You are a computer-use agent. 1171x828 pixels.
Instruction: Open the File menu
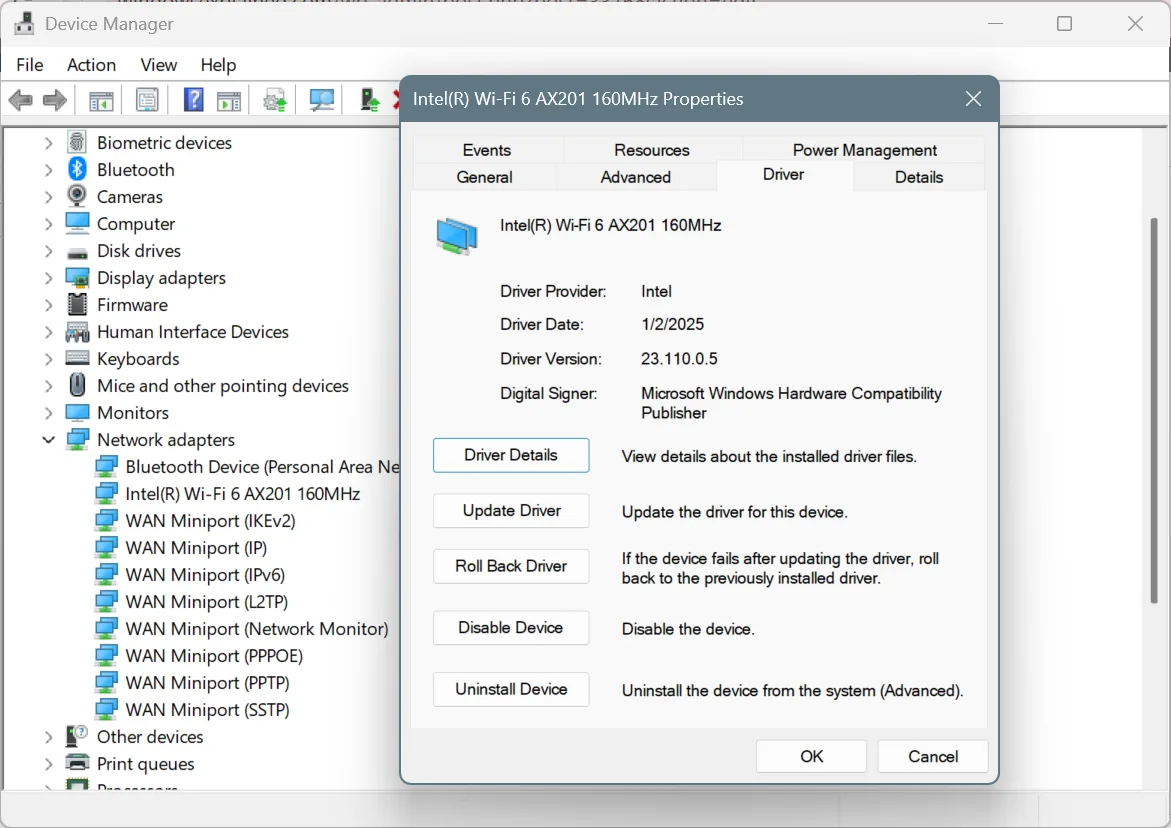[30, 65]
